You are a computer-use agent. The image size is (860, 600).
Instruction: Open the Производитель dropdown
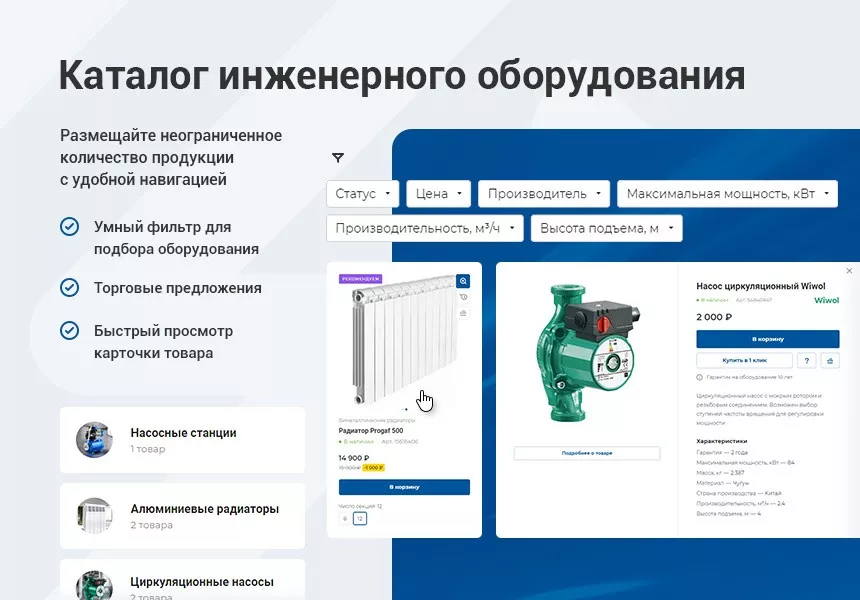[x=543, y=193]
